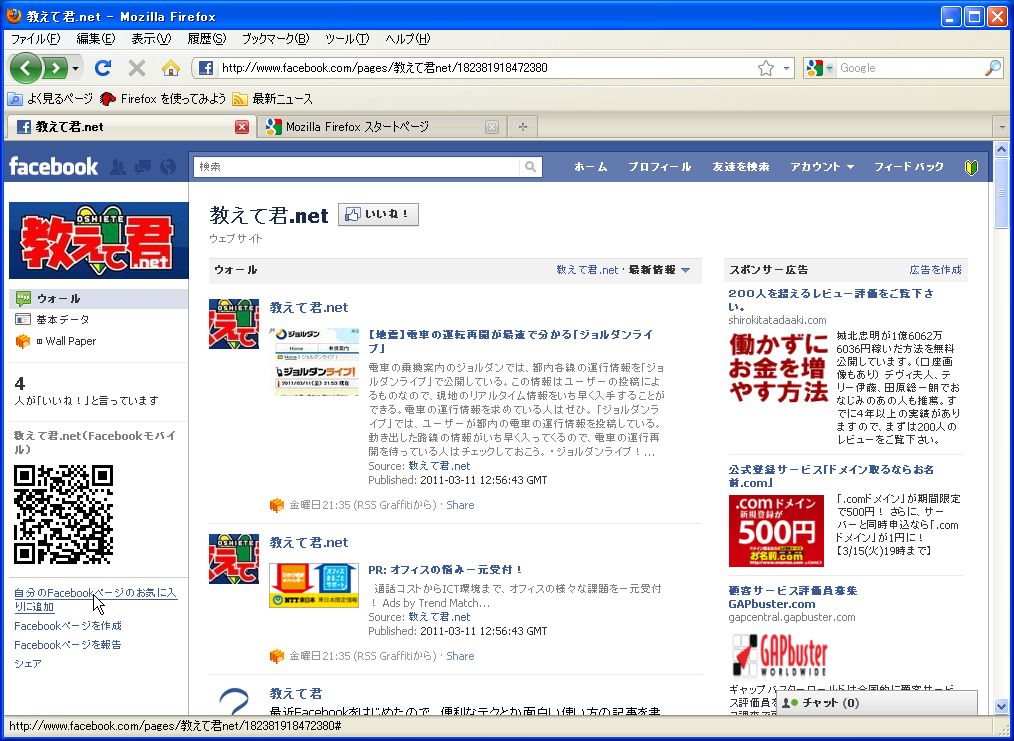Click the Facebook search magnifier button

pyautogui.click(x=530, y=167)
